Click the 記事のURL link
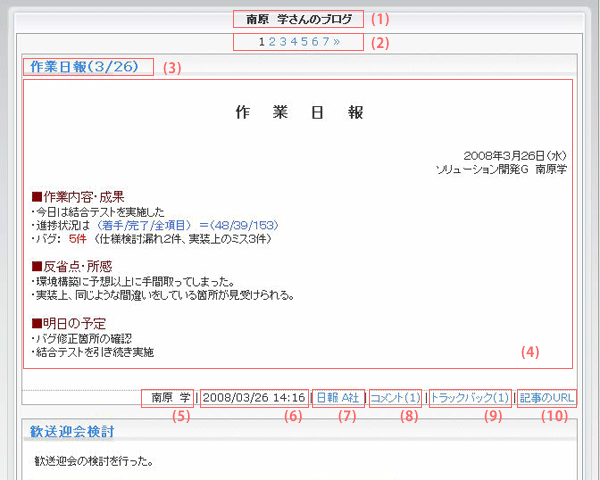600x480 pixels. pos(547,398)
